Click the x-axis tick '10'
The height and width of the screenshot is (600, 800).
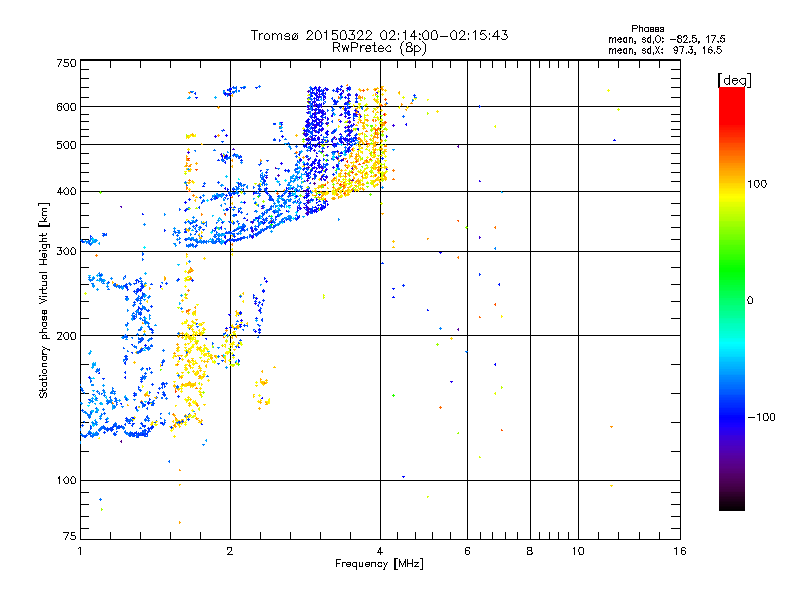(578, 551)
